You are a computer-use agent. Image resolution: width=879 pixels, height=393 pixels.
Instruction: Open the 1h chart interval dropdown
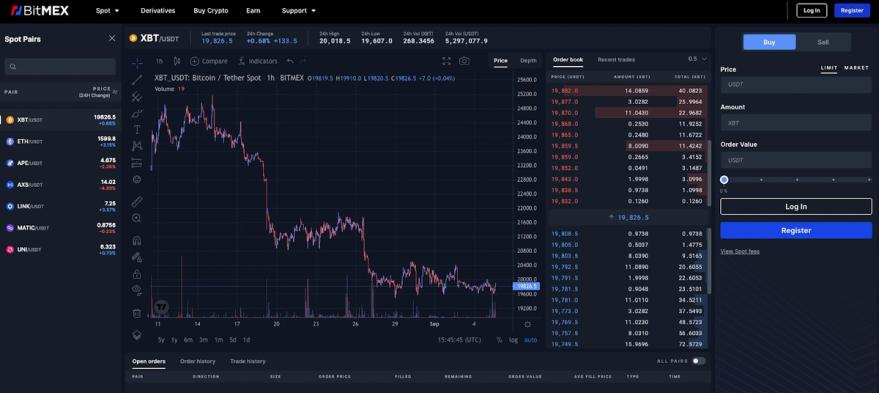pos(160,61)
